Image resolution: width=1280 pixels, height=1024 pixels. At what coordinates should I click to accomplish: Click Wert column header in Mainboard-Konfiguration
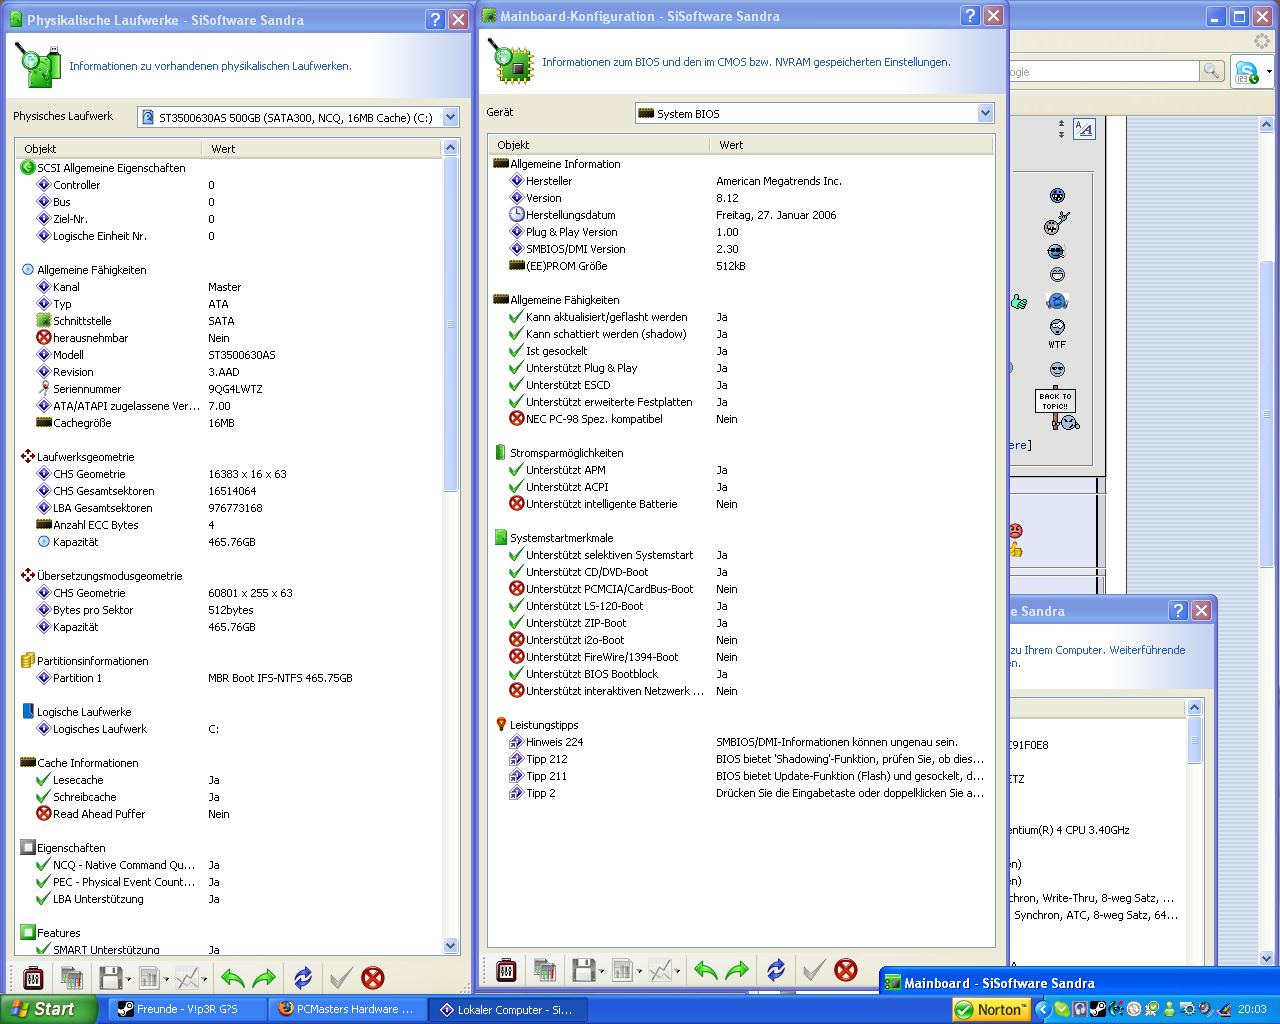tap(852, 144)
